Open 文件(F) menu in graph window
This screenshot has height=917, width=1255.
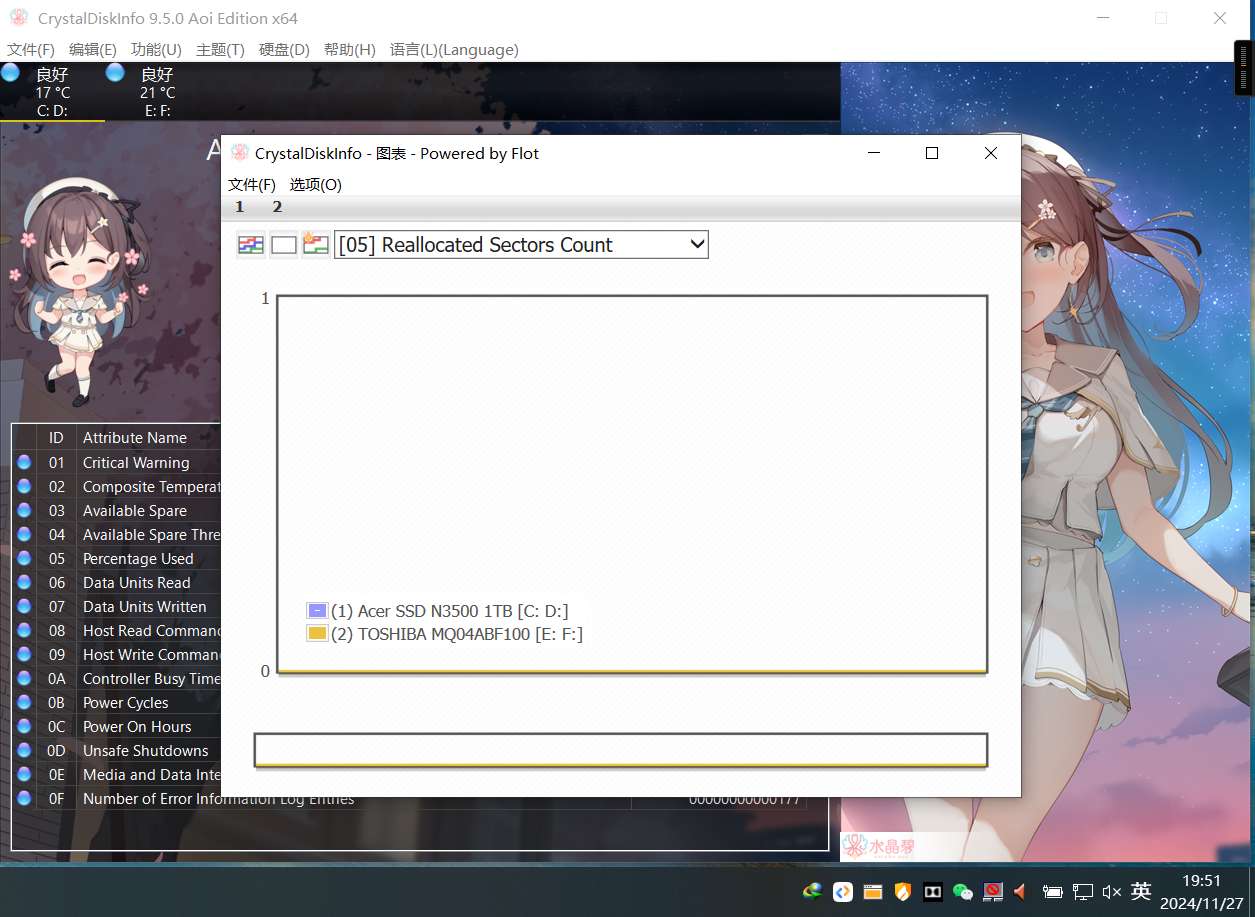[x=251, y=184]
